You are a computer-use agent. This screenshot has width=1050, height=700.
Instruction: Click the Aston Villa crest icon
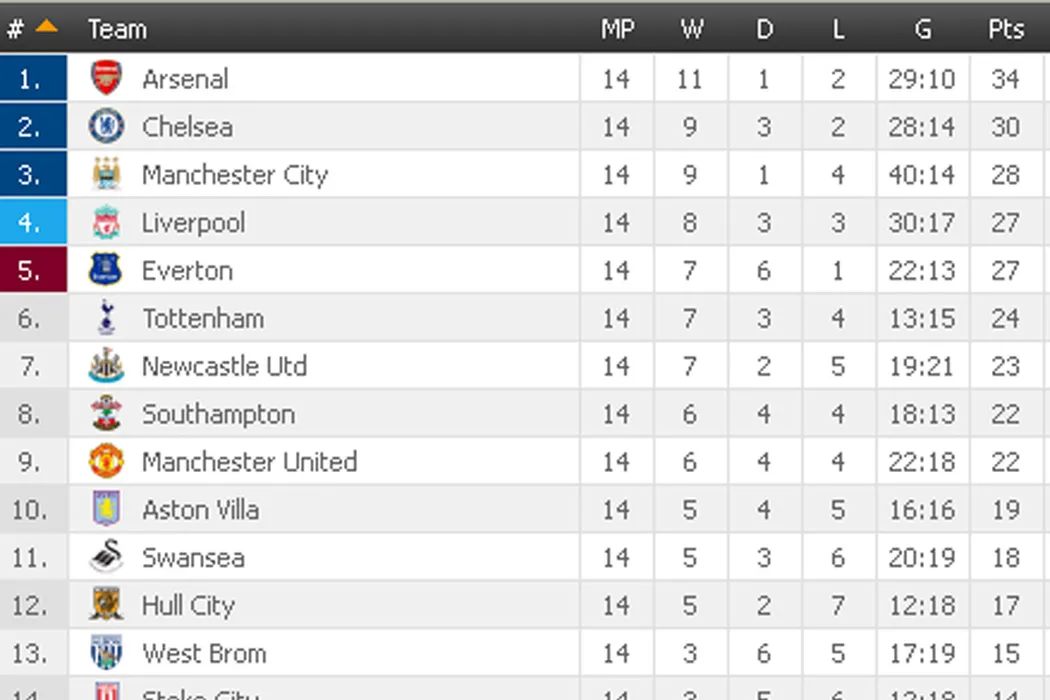tap(106, 510)
